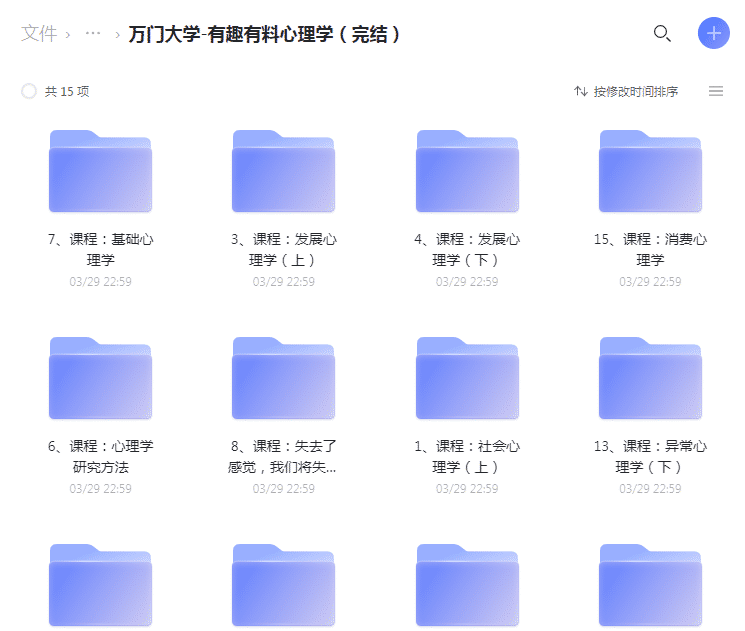
Task: Open folder icon for 7、课程：基础心理学
Action: (100, 172)
